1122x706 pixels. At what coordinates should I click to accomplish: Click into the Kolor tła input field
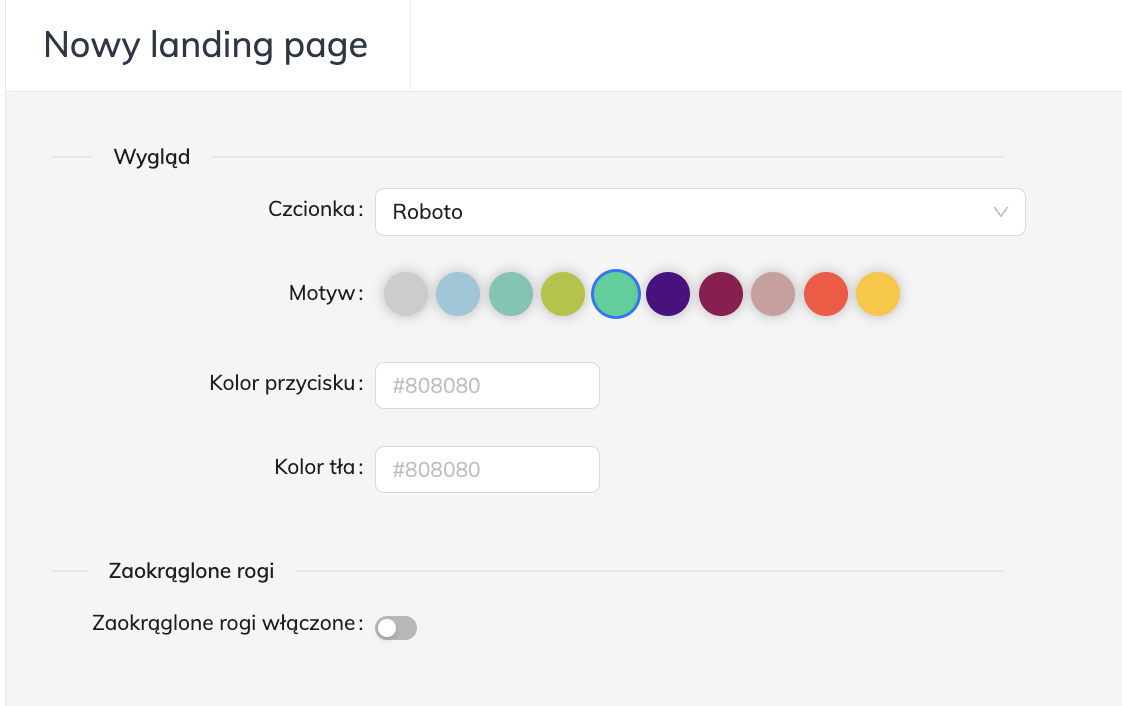tap(487, 469)
